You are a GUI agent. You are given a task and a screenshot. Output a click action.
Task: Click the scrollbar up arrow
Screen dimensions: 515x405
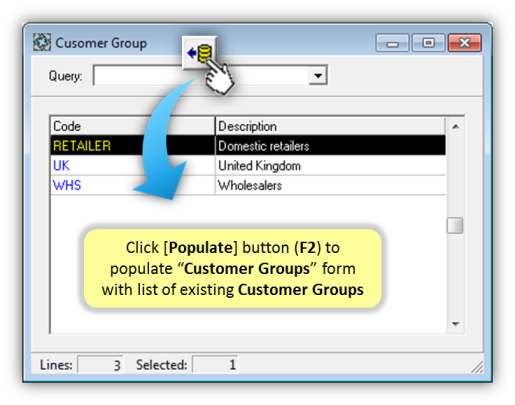455,126
